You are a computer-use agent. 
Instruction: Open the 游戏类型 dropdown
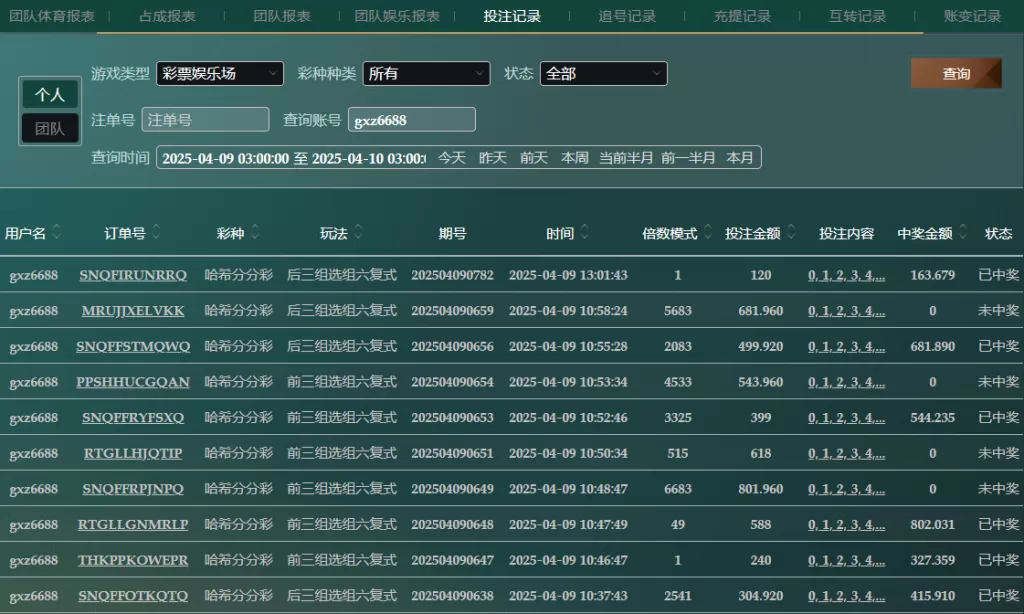[x=220, y=74]
